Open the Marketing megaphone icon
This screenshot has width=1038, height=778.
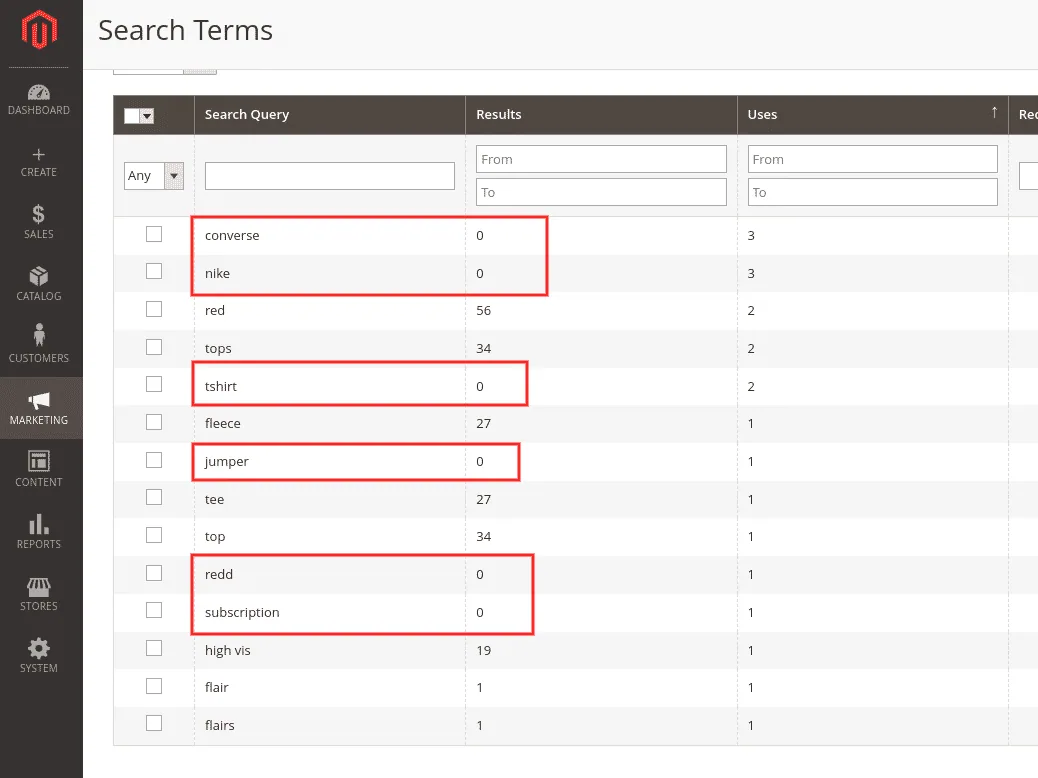point(38,401)
